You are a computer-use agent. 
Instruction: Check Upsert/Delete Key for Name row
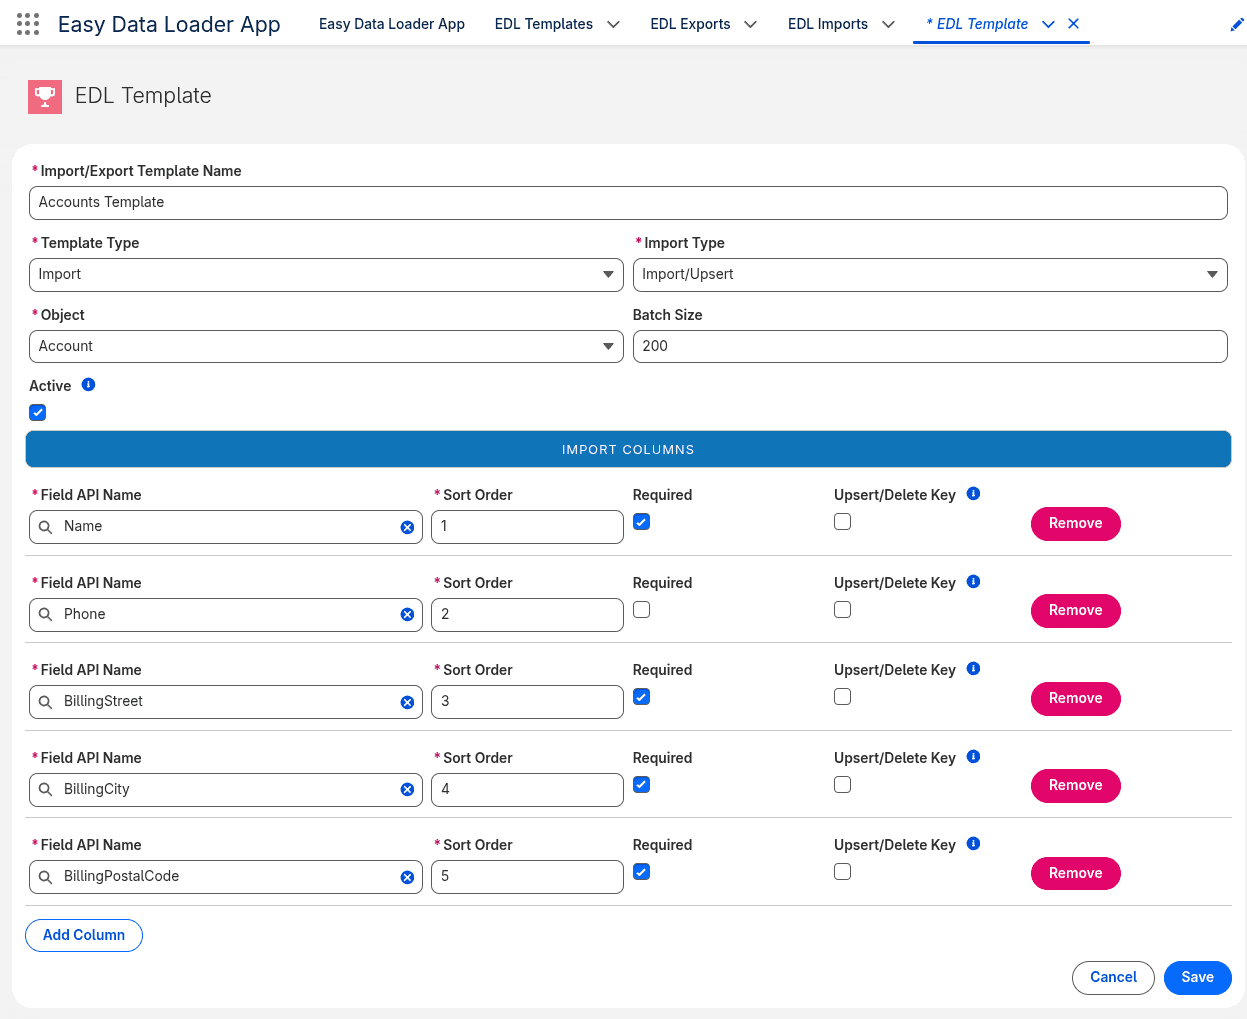click(x=843, y=522)
